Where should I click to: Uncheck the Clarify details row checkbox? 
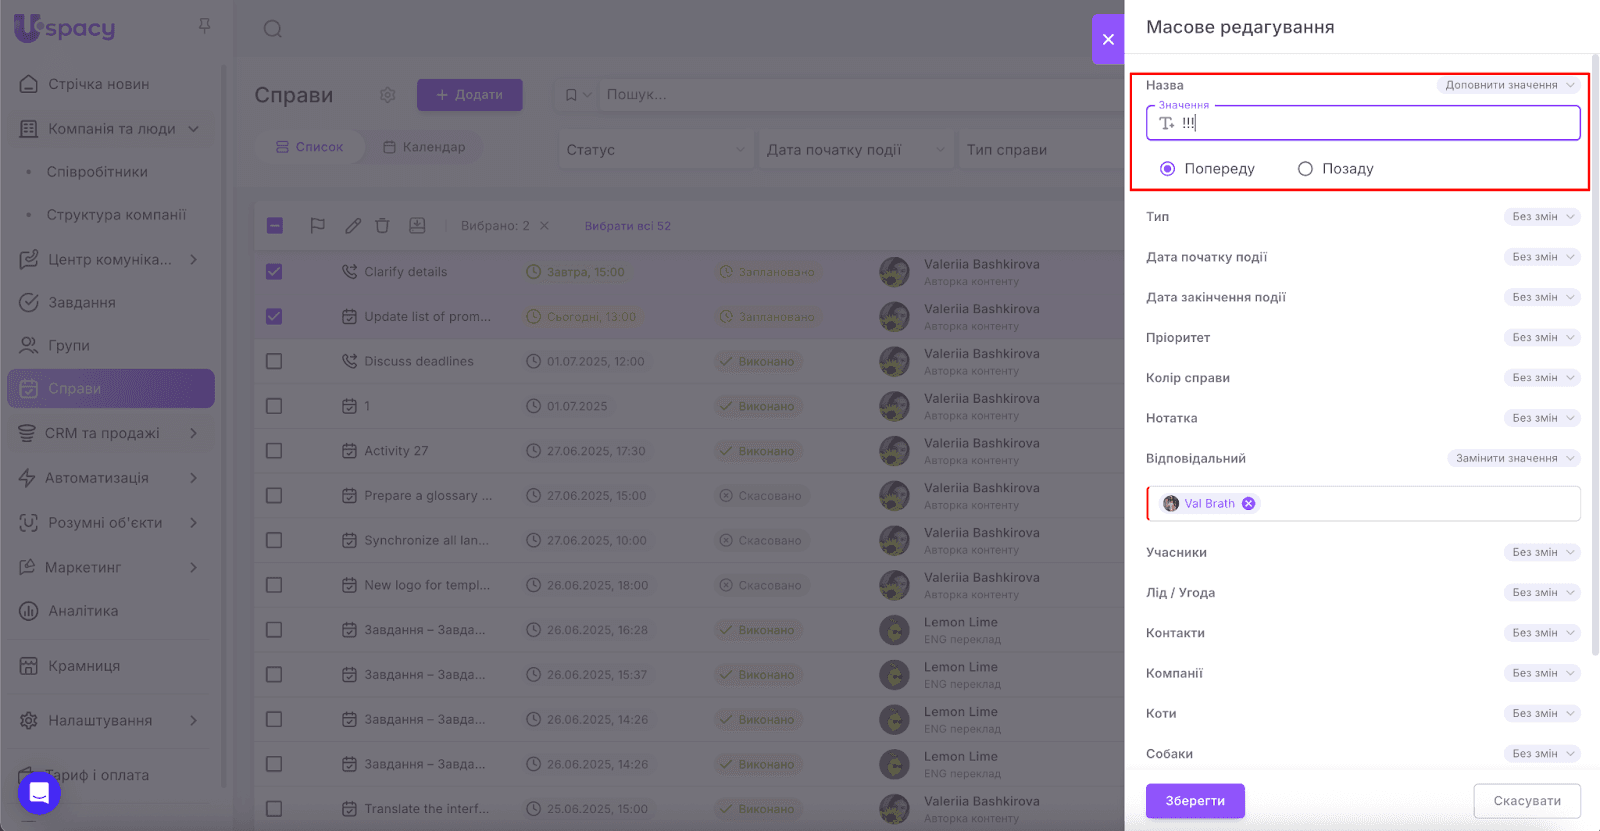tap(274, 272)
